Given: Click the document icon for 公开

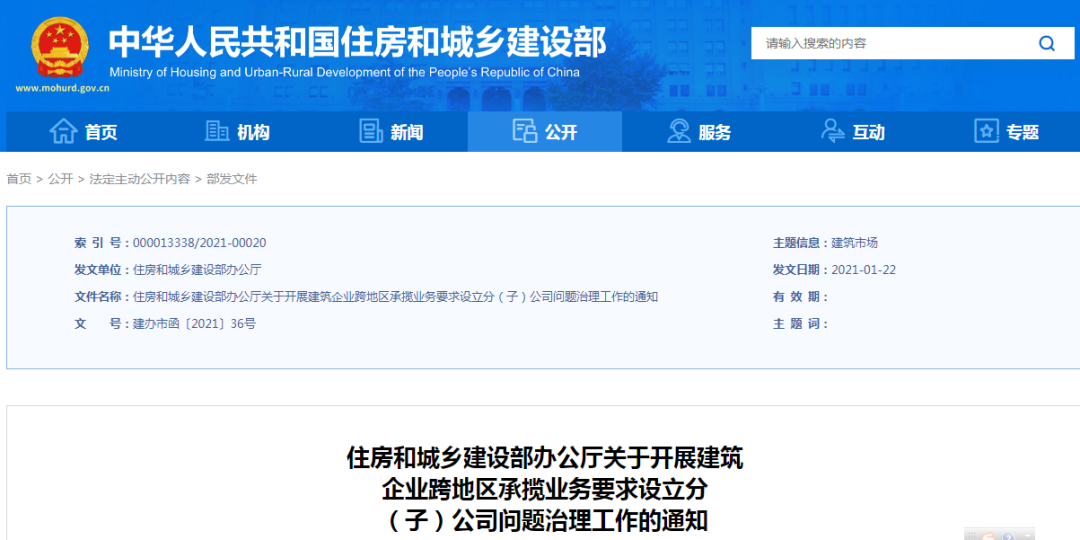Looking at the screenshot, I should 525,131.
